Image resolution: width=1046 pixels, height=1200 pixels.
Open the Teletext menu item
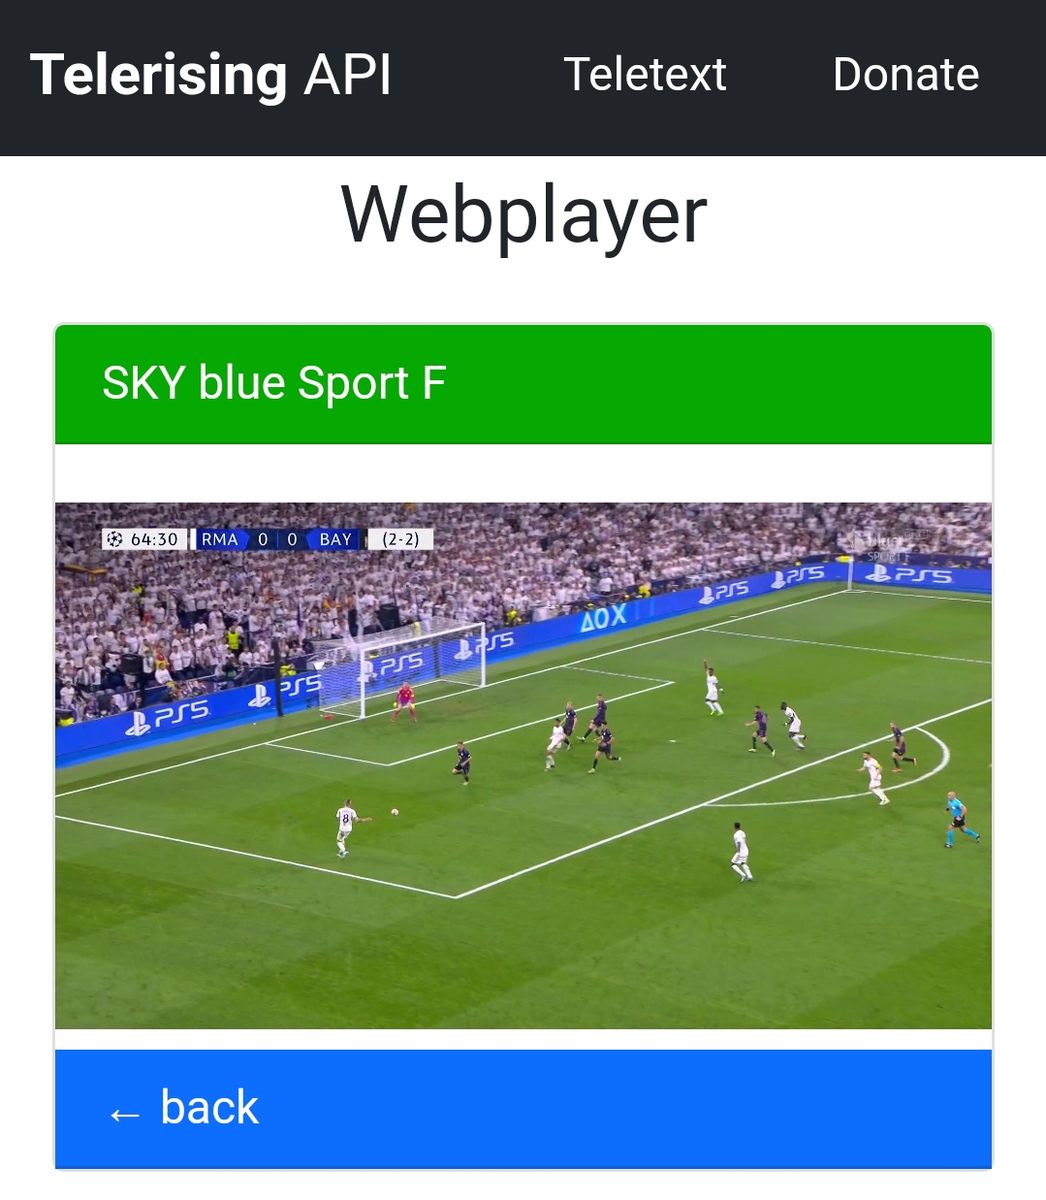click(x=645, y=75)
